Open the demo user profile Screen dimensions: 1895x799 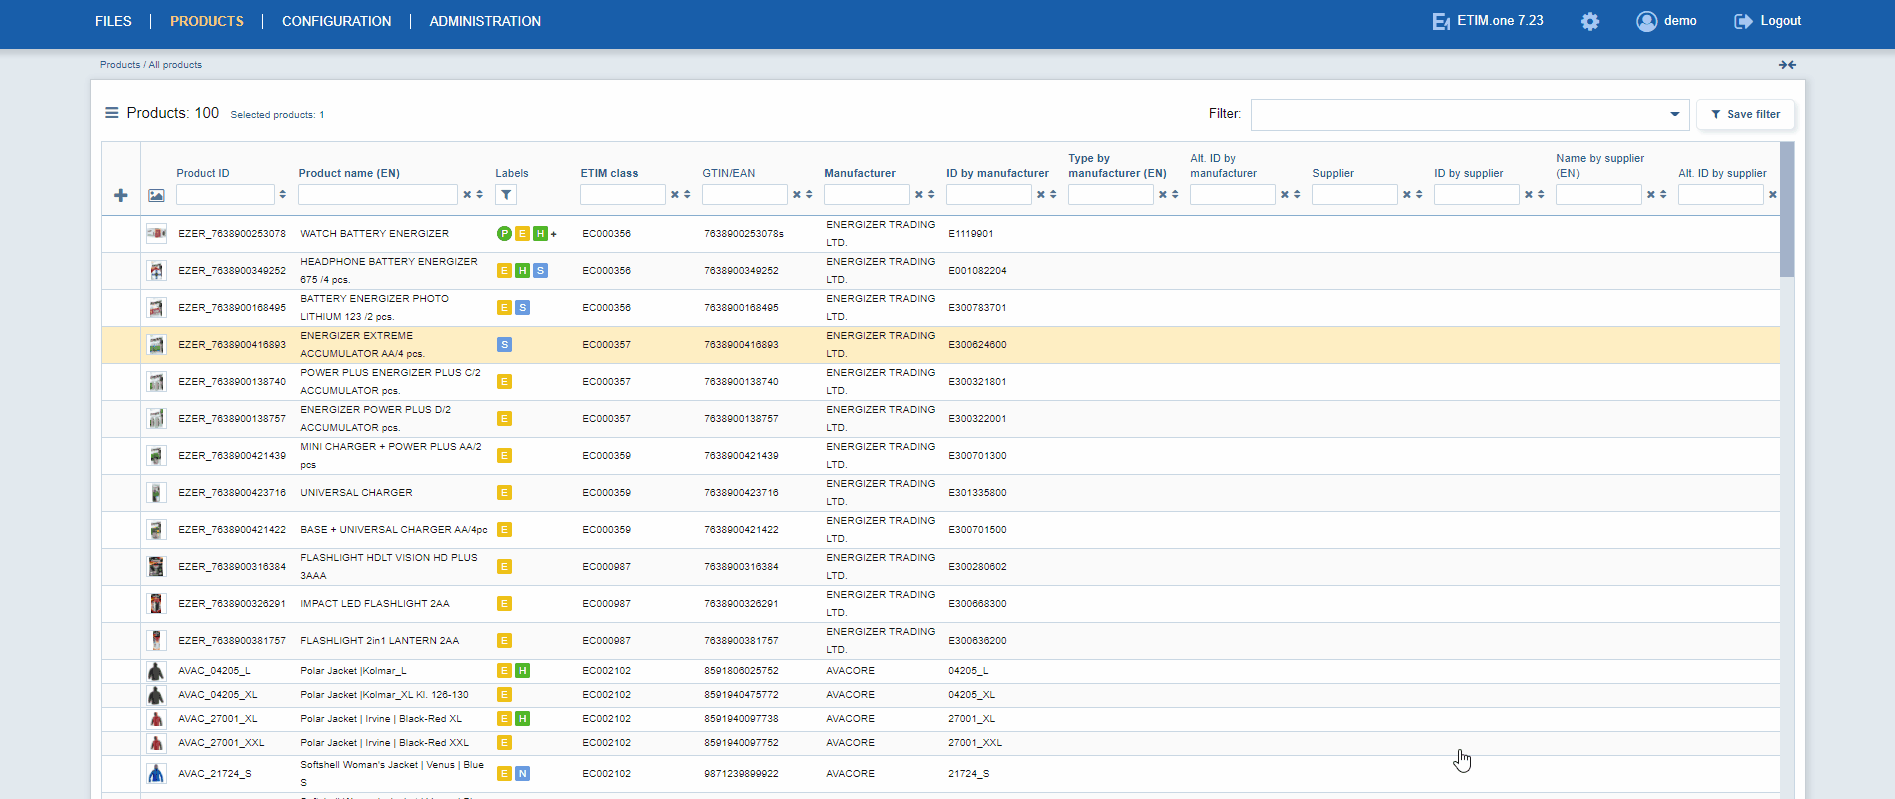[1666, 21]
